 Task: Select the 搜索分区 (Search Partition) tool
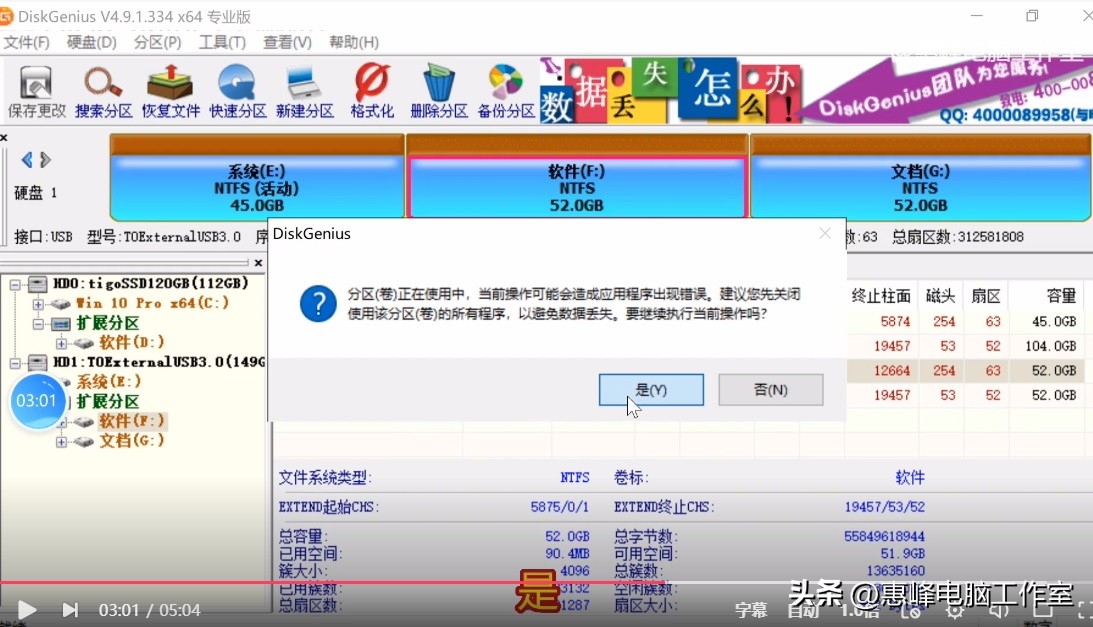tap(103, 90)
